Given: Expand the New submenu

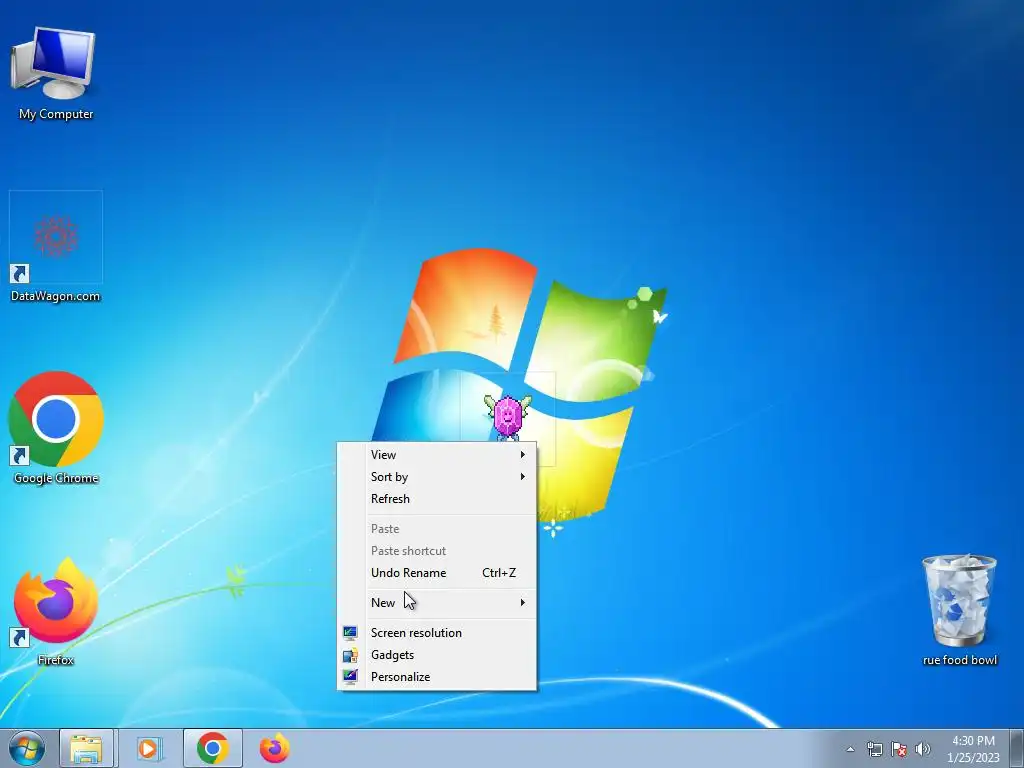Looking at the screenshot, I should (x=437, y=603).
